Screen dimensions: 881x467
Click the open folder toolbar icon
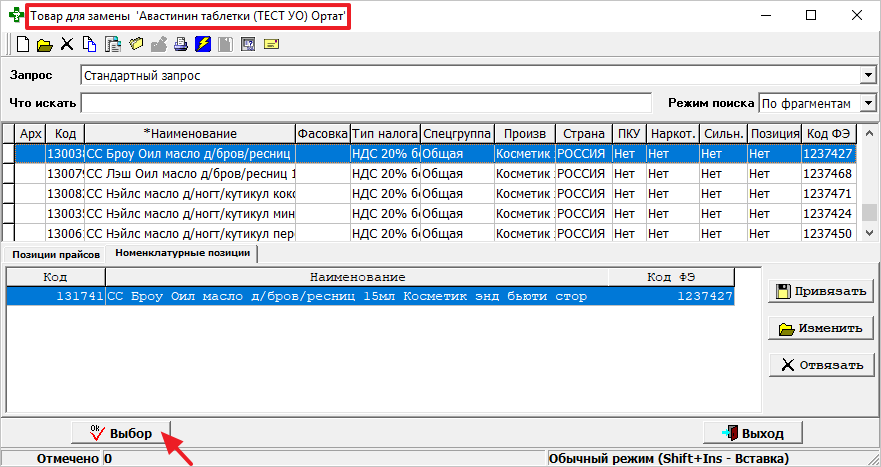pyautogui.click(x=44, y=44)
